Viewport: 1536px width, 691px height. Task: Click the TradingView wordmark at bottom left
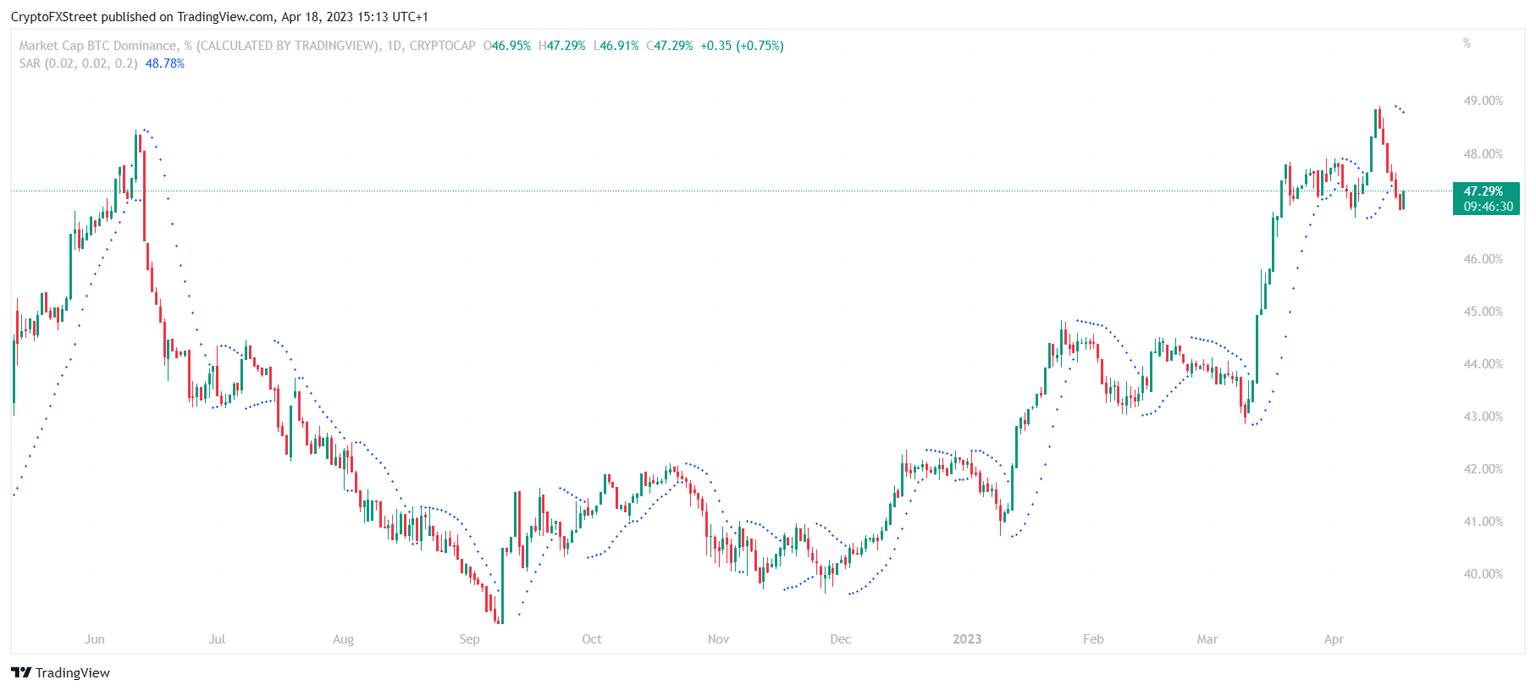coord(72,673)
